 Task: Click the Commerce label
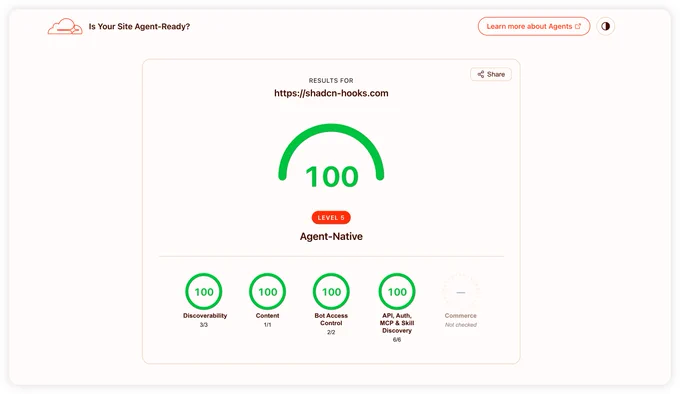pos(461,316)
